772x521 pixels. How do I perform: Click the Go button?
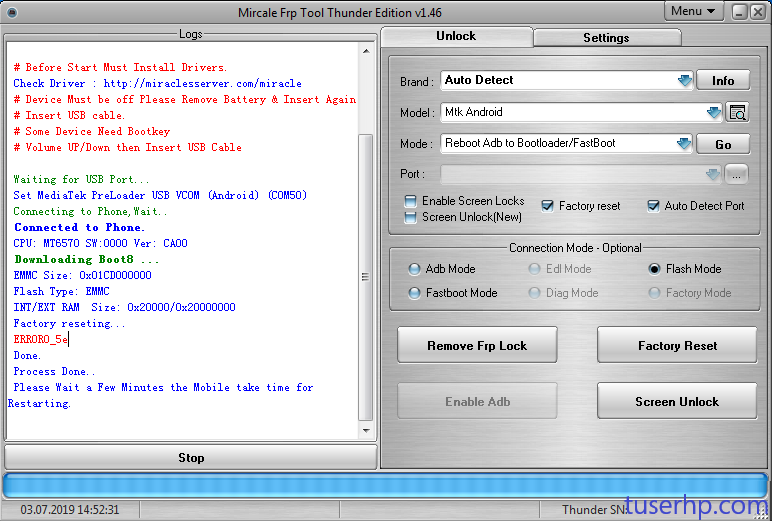click(x=723, y=145)
